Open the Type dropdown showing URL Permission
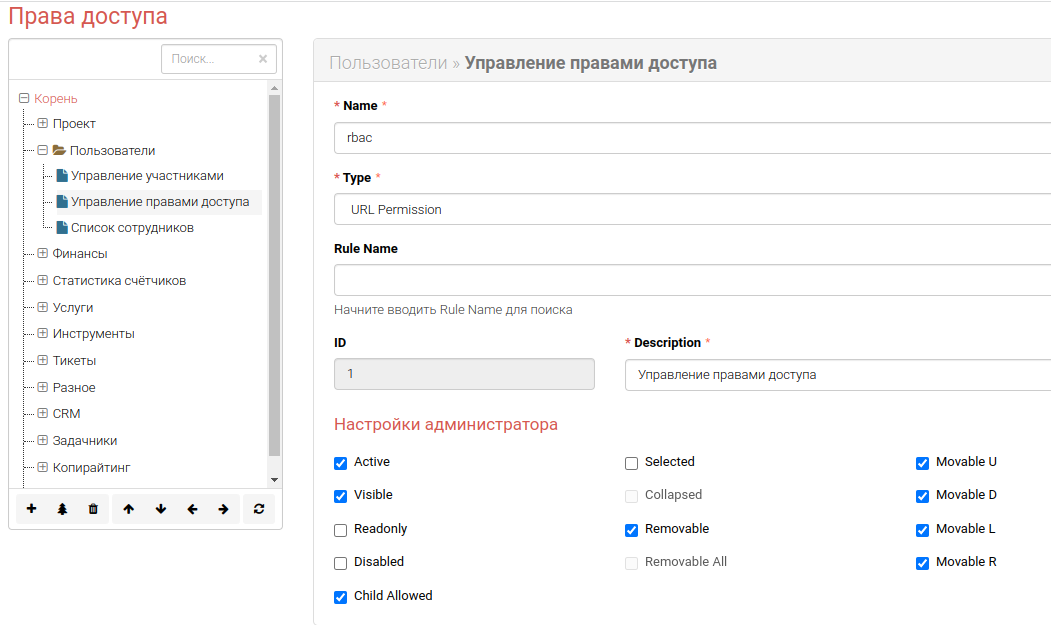 690,210
